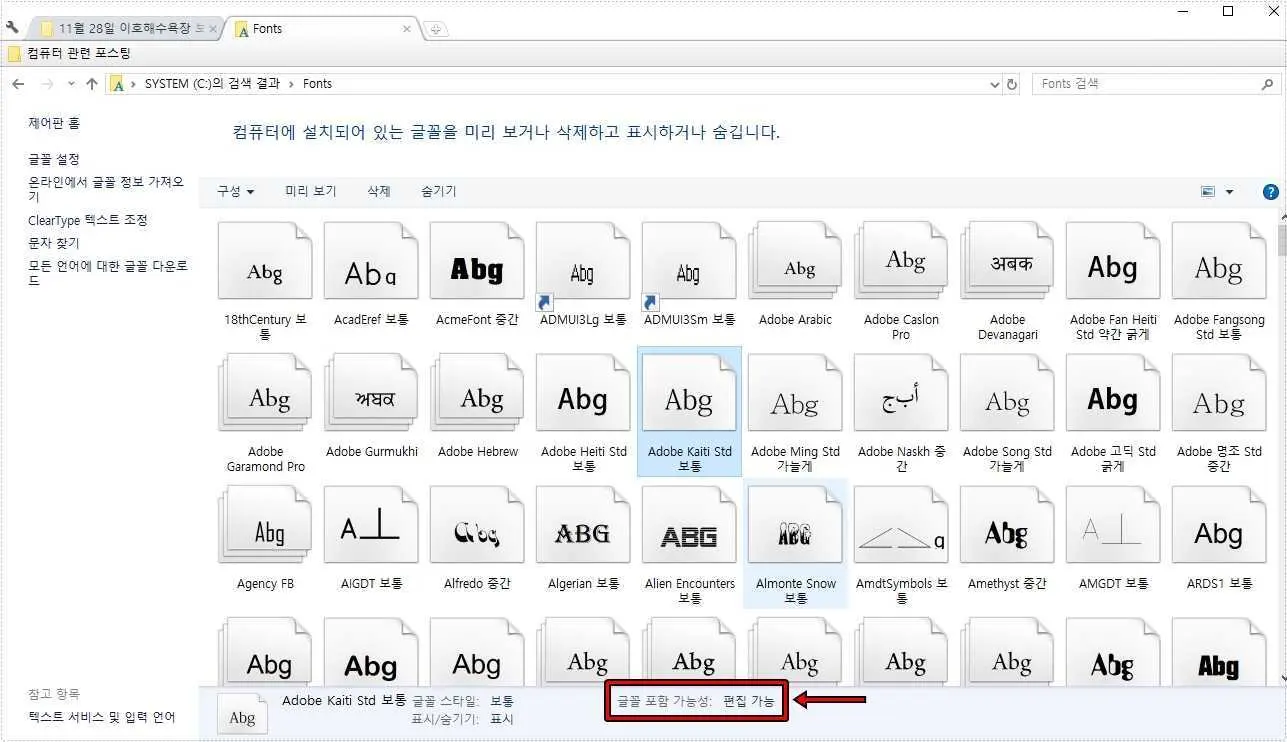Select the Adobe Devanagari font family
Screen dimensions: 1287x742
click(1007, 261)
